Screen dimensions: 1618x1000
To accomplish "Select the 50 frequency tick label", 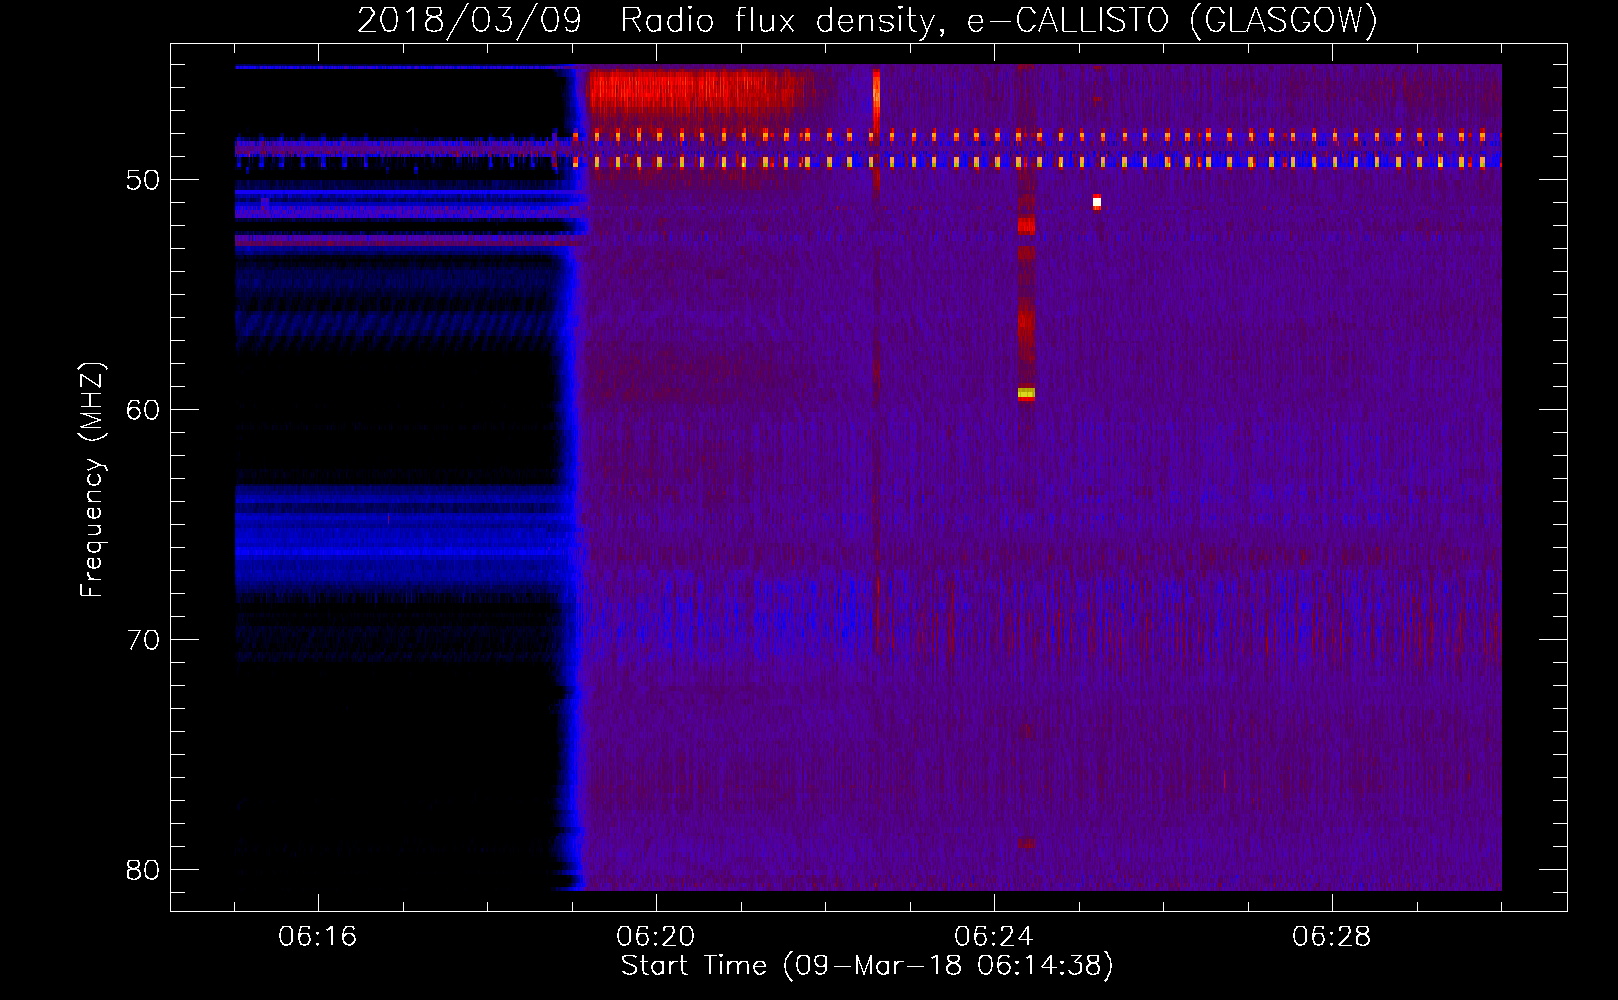I will (144, 180).
